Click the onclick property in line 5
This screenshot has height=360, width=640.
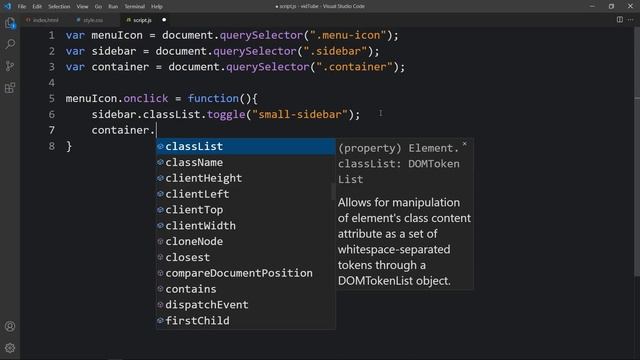pyautogui.click(x=146, y=99)
